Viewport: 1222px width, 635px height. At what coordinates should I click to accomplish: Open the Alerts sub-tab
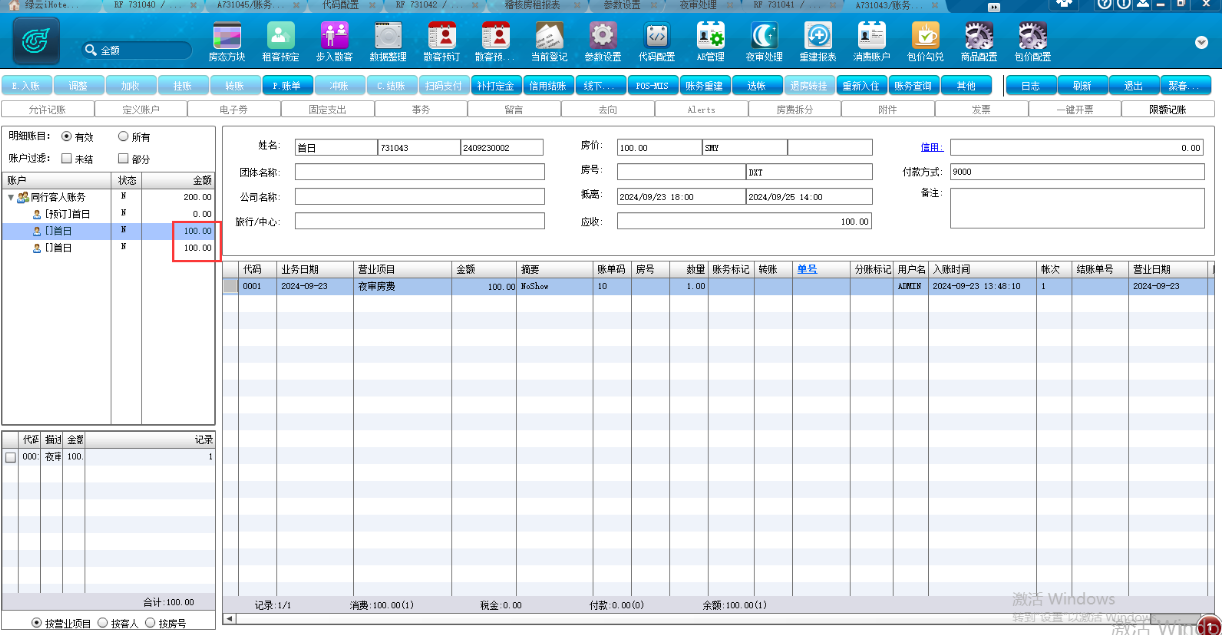point(701,109)
